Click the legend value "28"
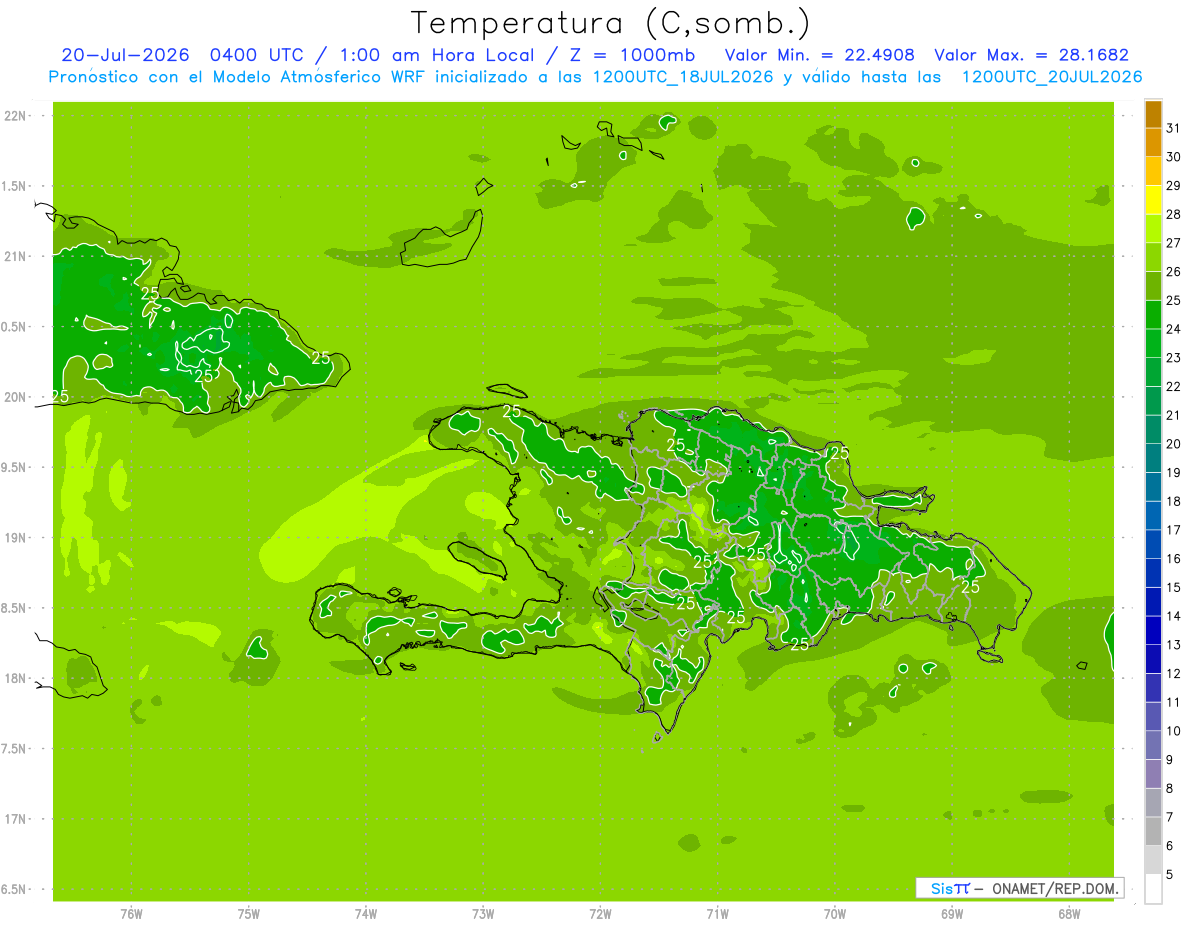 tap(1174, 214)
